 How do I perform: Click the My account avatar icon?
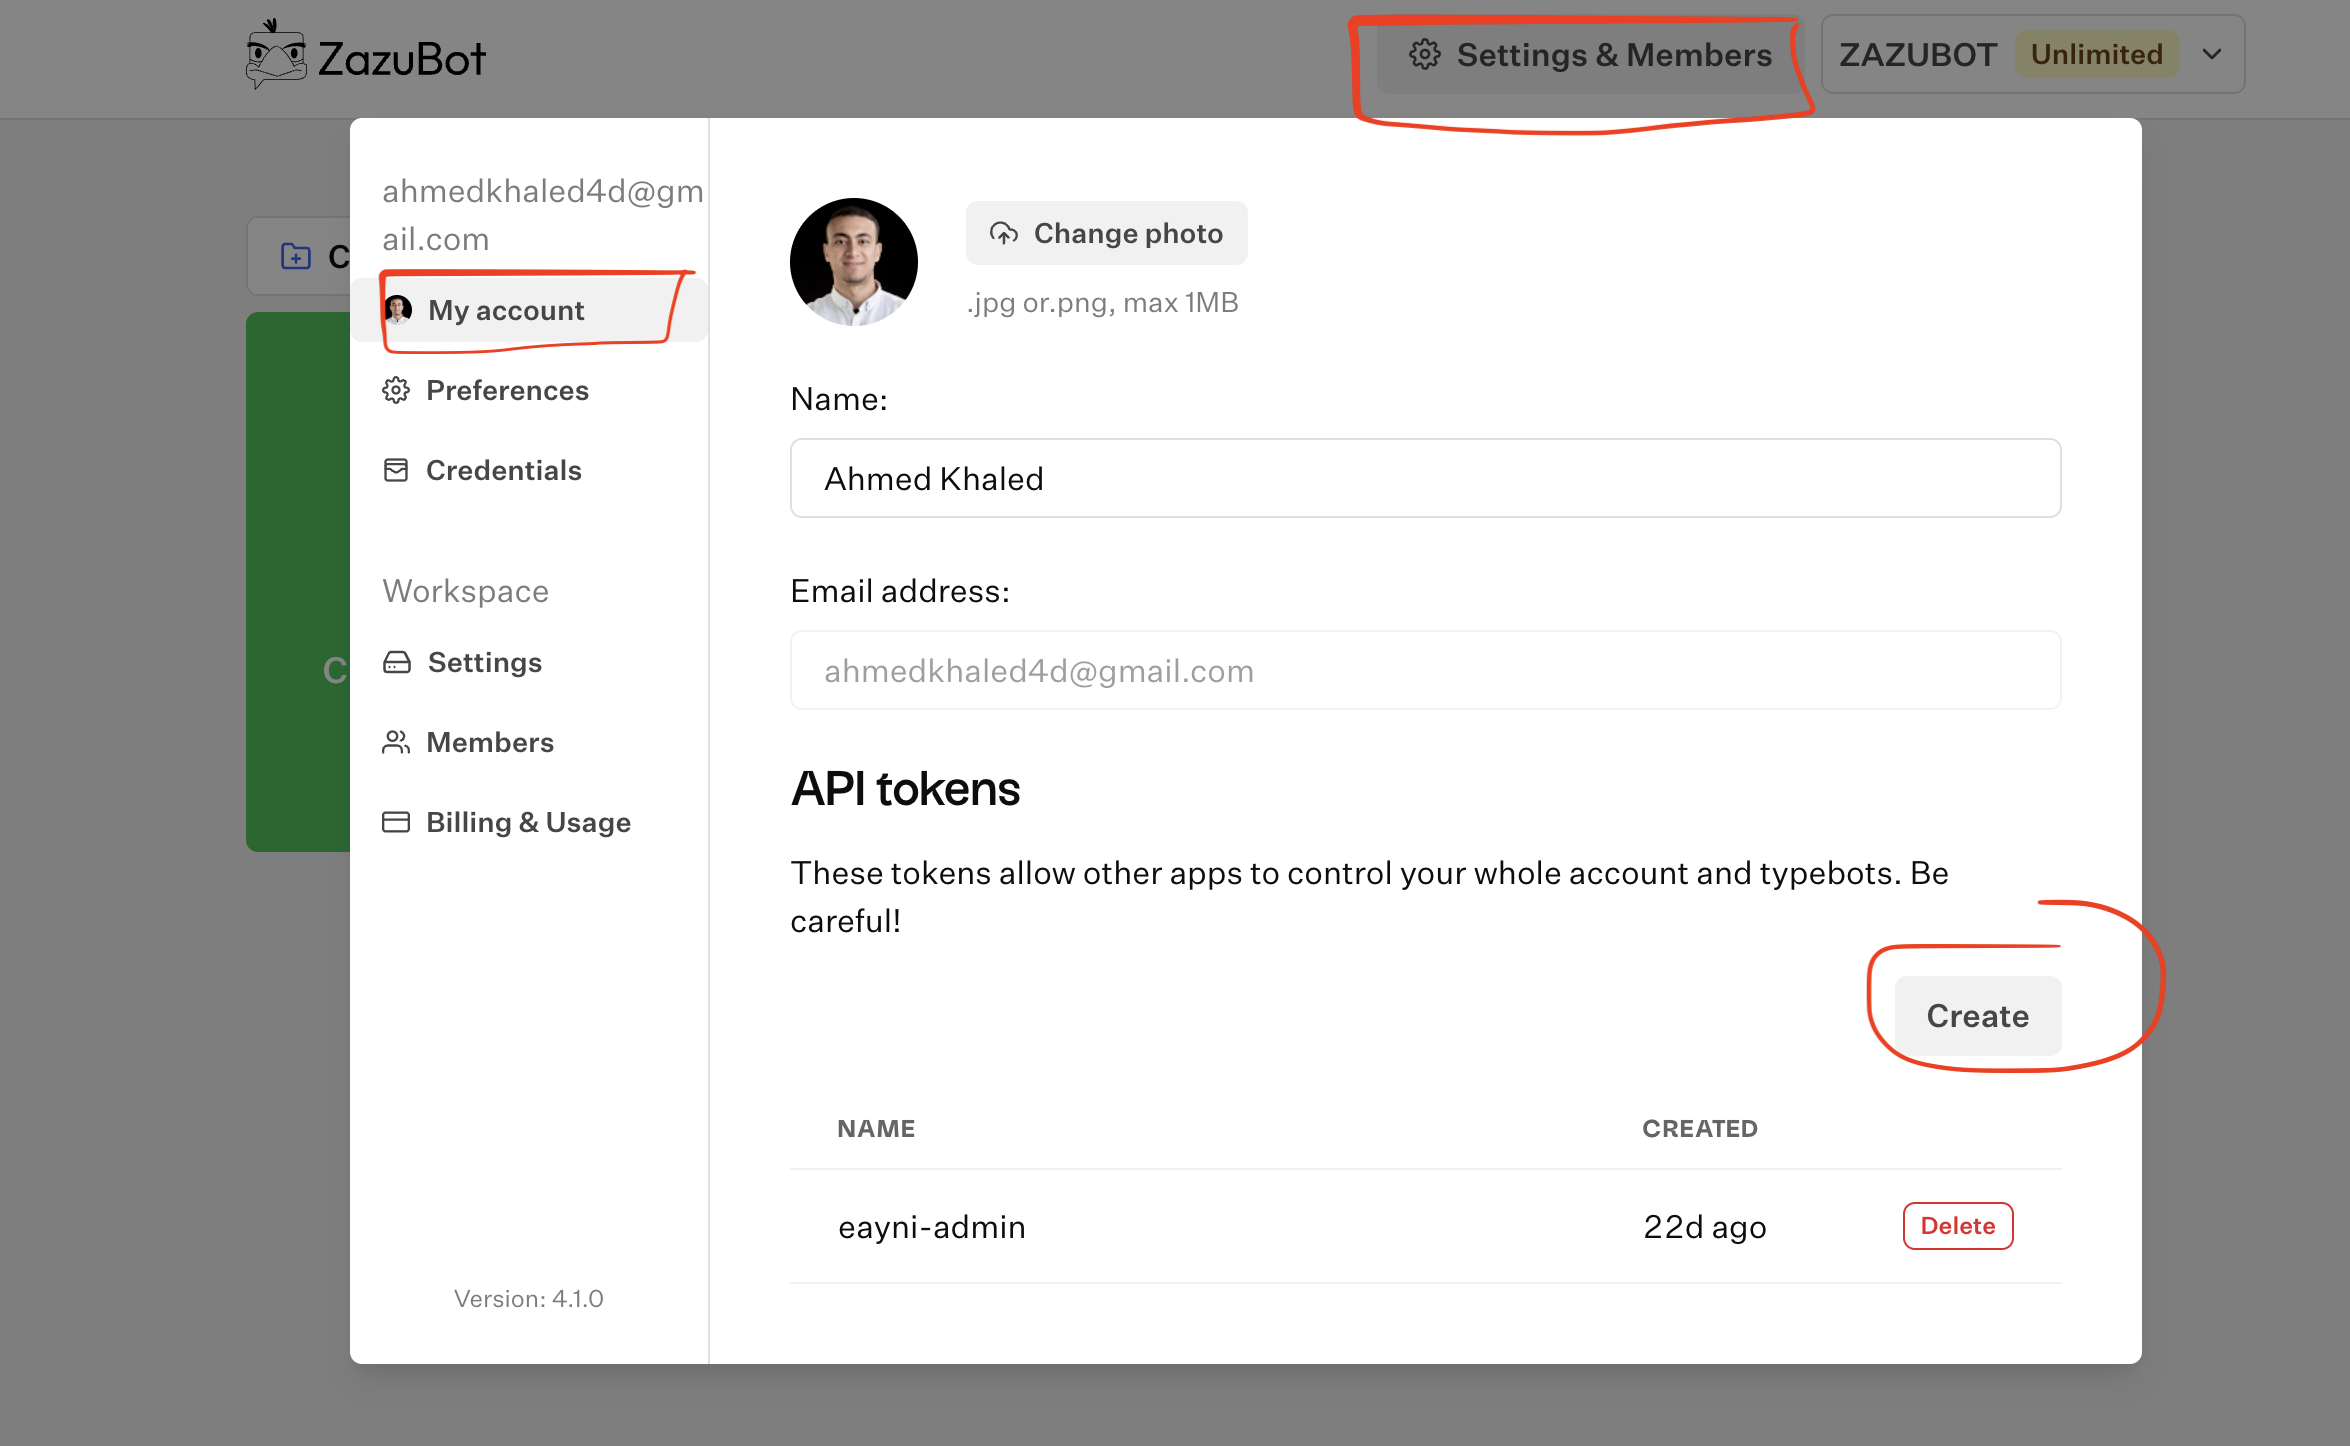pyautogui.click(x=398, y=310)
